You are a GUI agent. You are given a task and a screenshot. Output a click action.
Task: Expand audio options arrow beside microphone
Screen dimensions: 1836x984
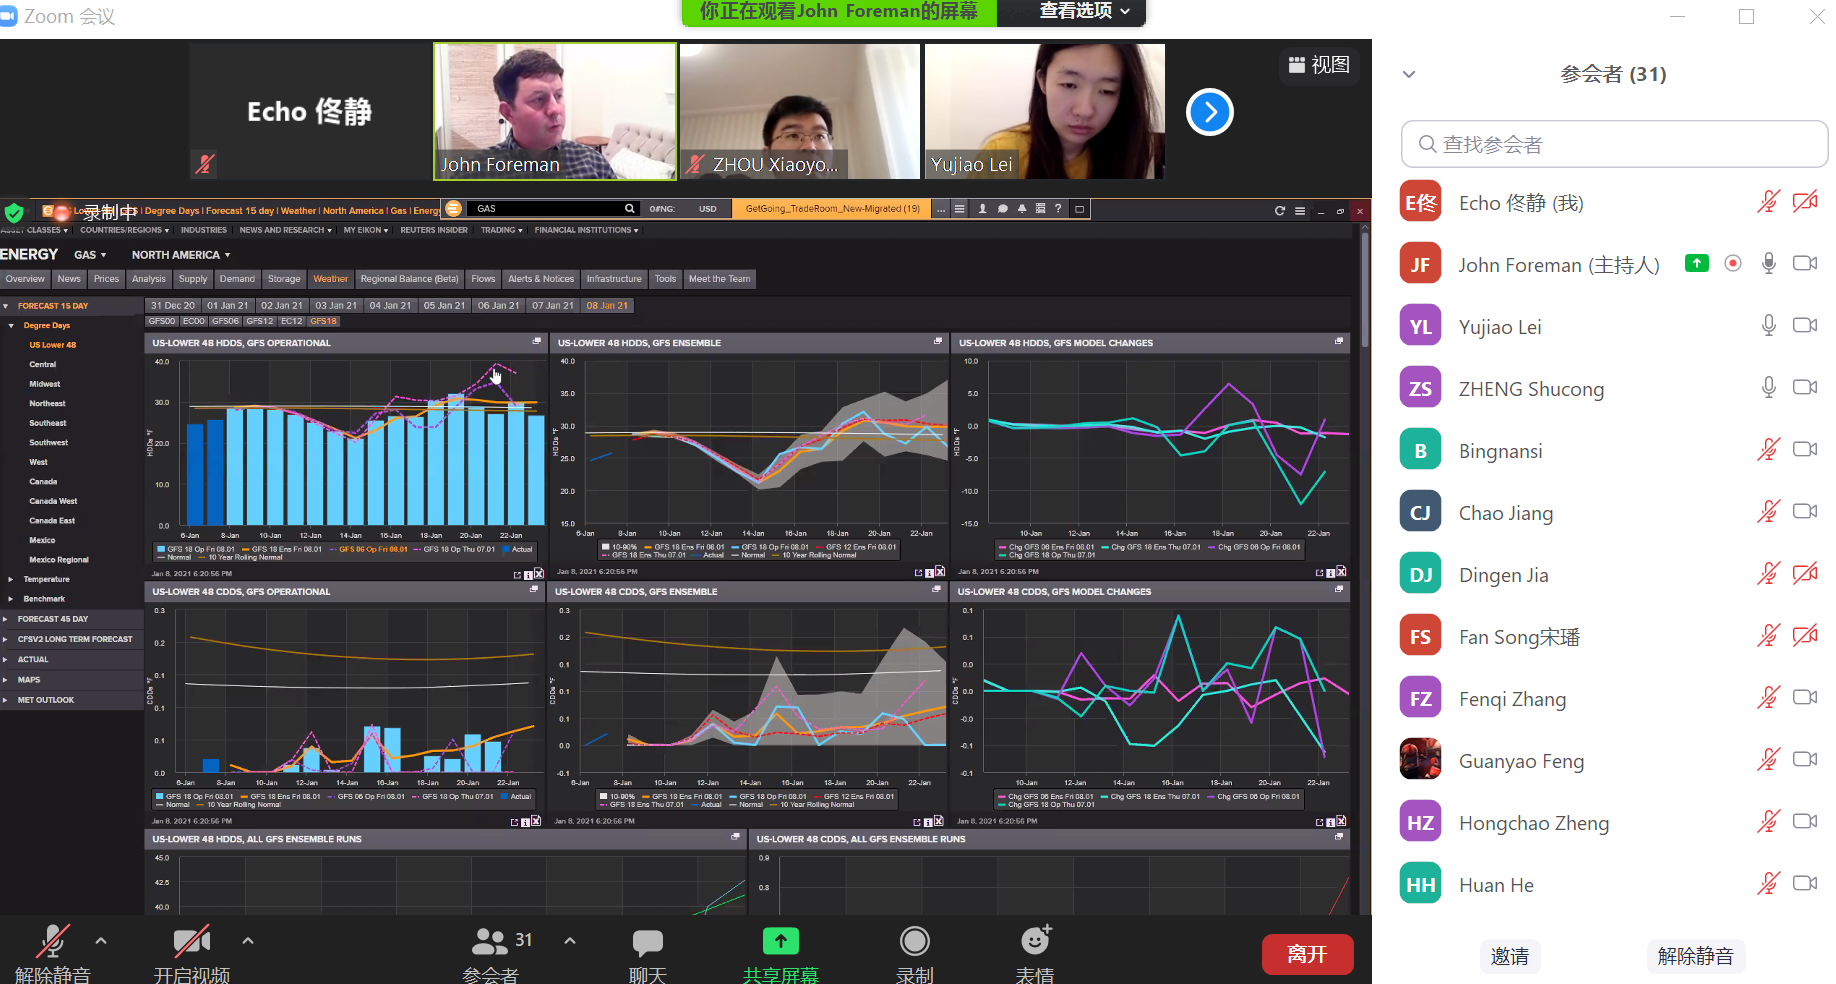(101, 941)
